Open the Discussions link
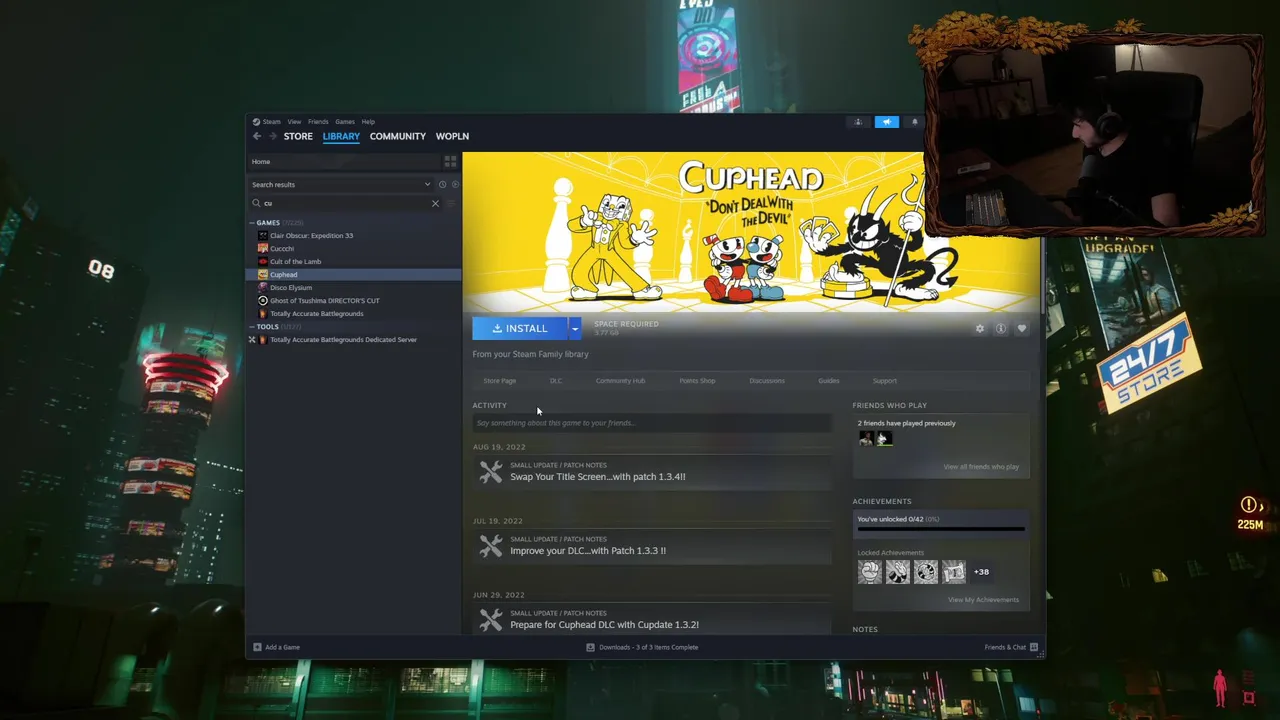 coord(767,381)
